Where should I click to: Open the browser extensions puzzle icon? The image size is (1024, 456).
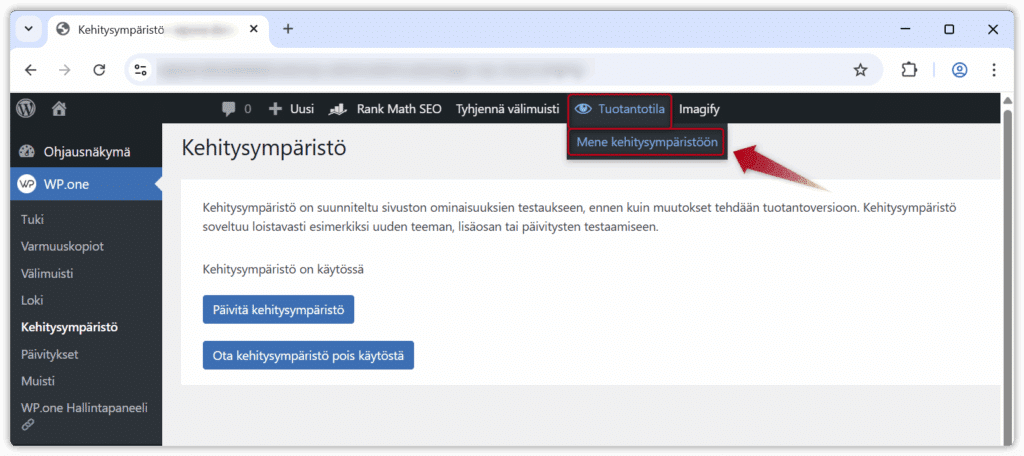[909, 70]
